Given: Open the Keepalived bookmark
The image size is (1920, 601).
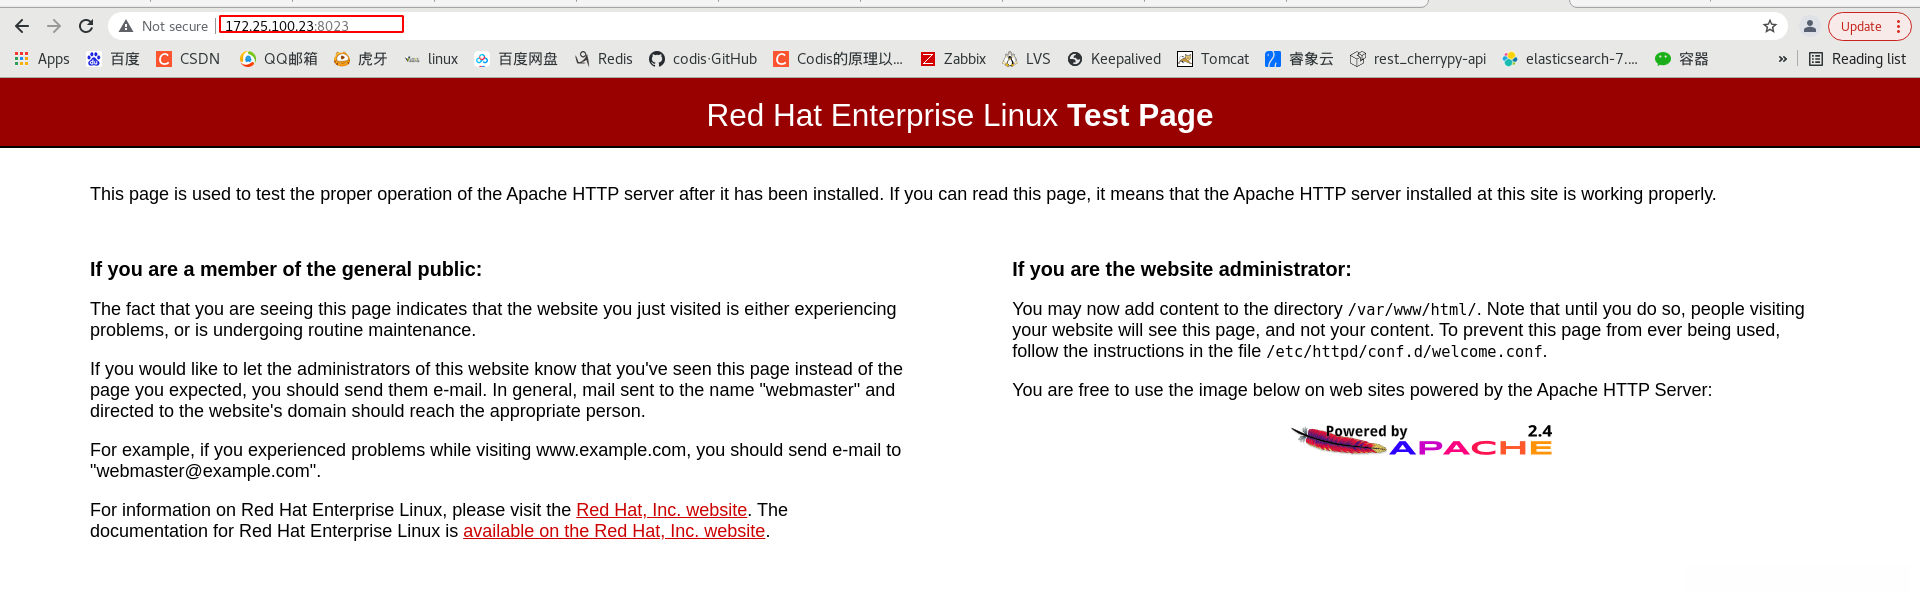Looking at the screenshot, I should [1114, 59].
